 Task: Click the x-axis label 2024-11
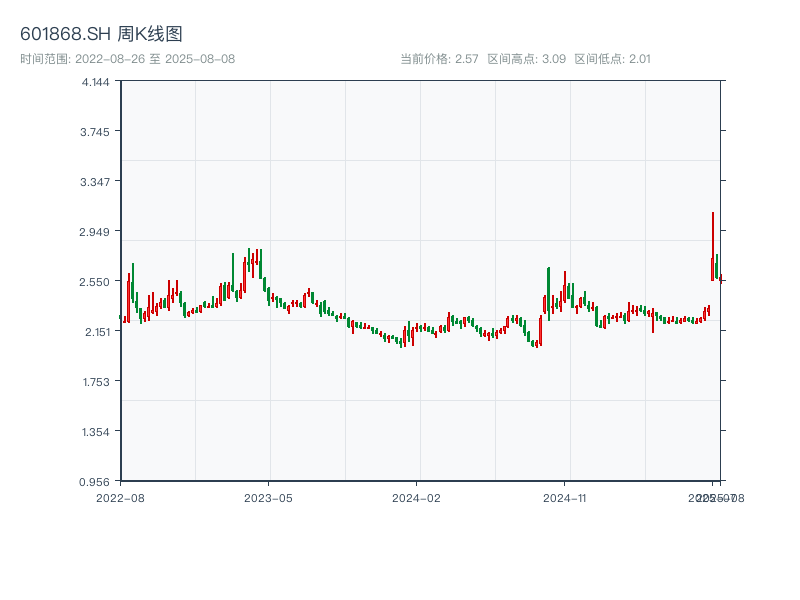click(565, 498)
